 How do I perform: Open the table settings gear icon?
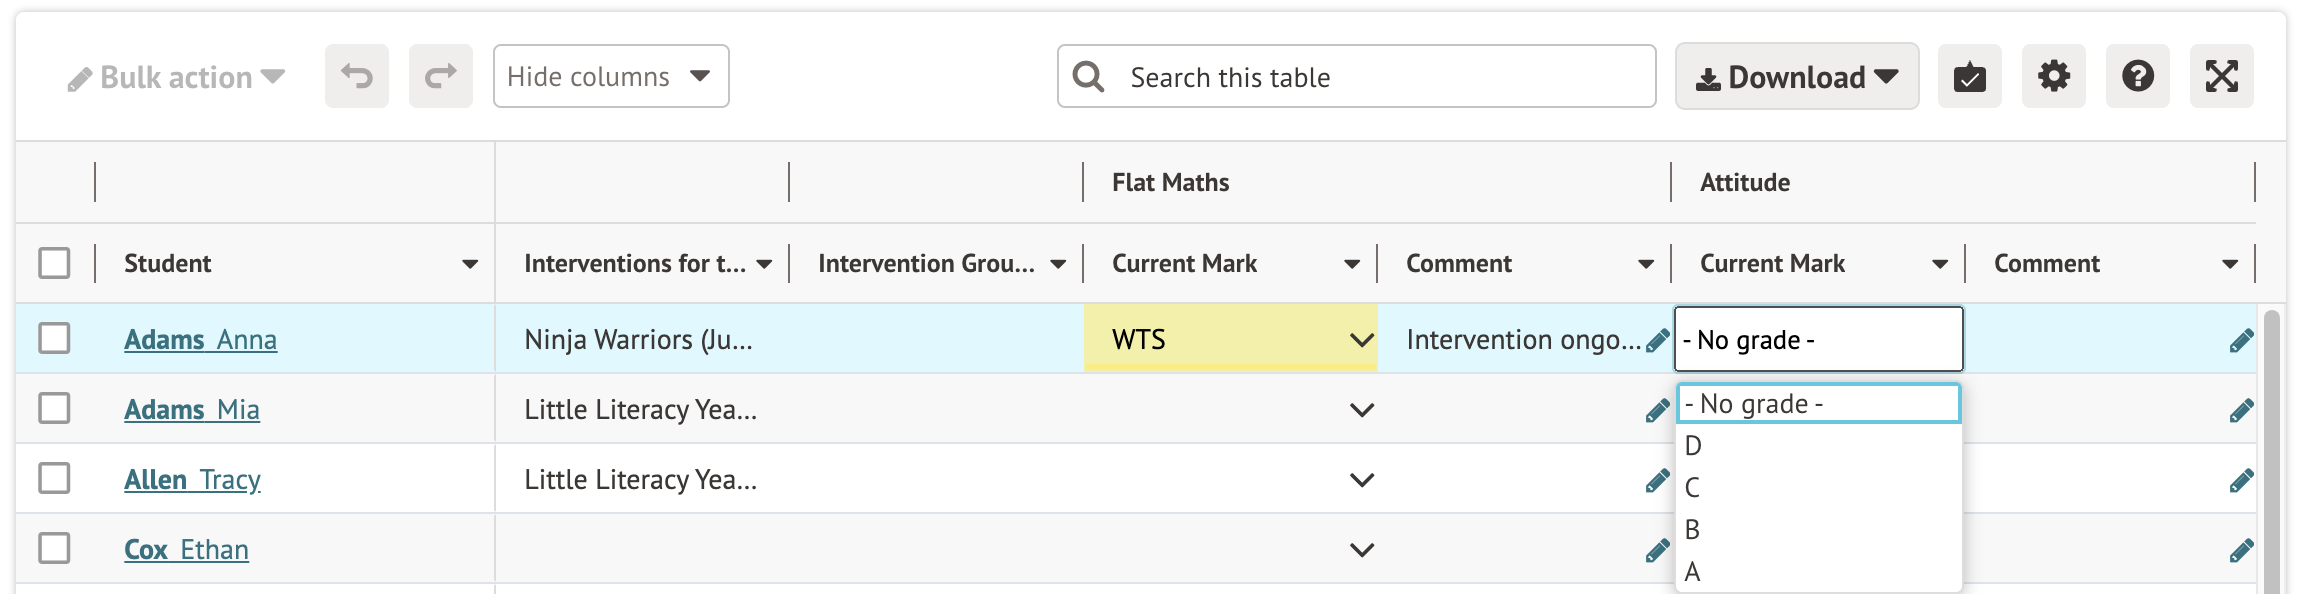coord(2053,76)
